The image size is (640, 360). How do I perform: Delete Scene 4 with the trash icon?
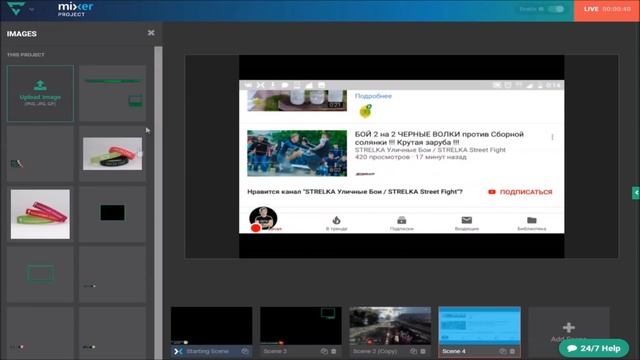[x=513, y=351]
